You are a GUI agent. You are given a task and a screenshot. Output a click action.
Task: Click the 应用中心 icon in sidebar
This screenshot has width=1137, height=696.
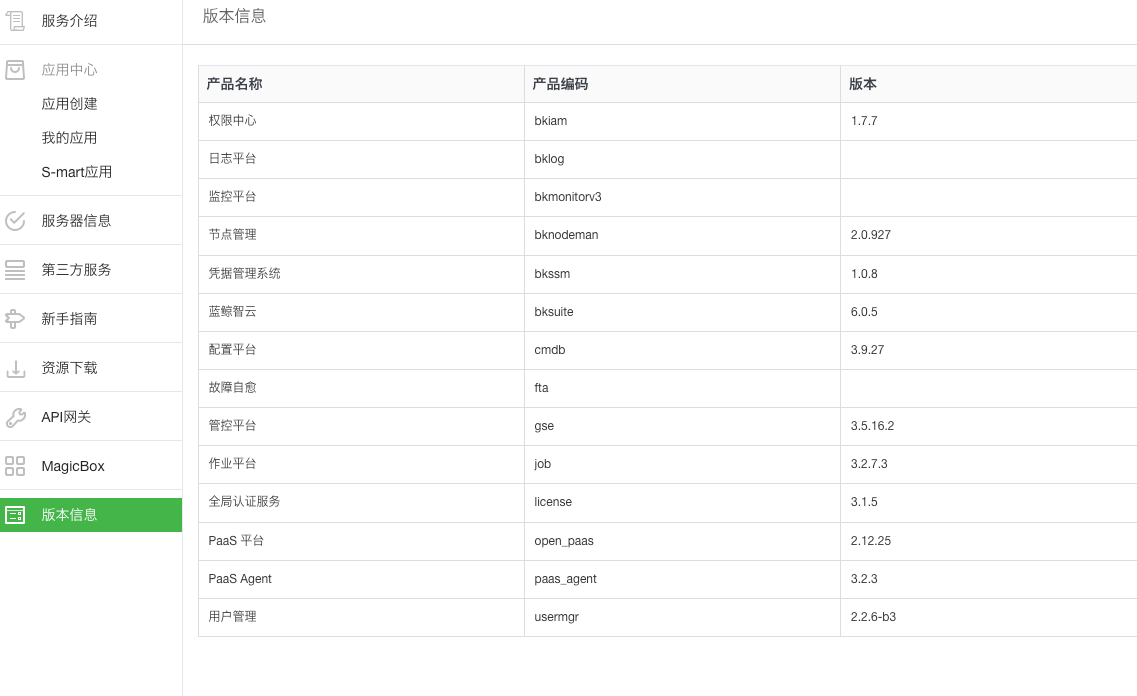[15, 69]
